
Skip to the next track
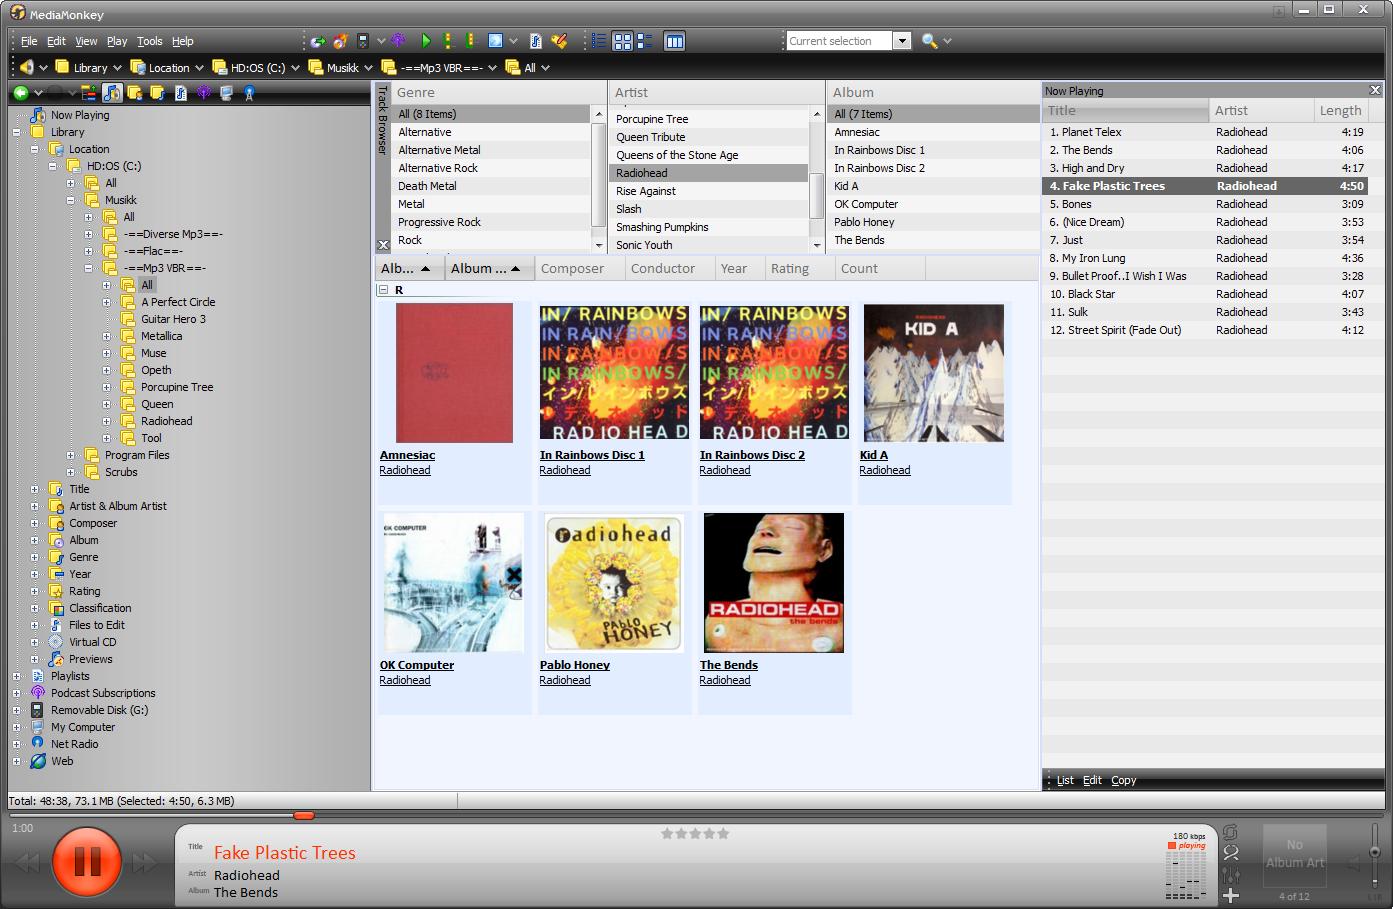pos(146,862)
